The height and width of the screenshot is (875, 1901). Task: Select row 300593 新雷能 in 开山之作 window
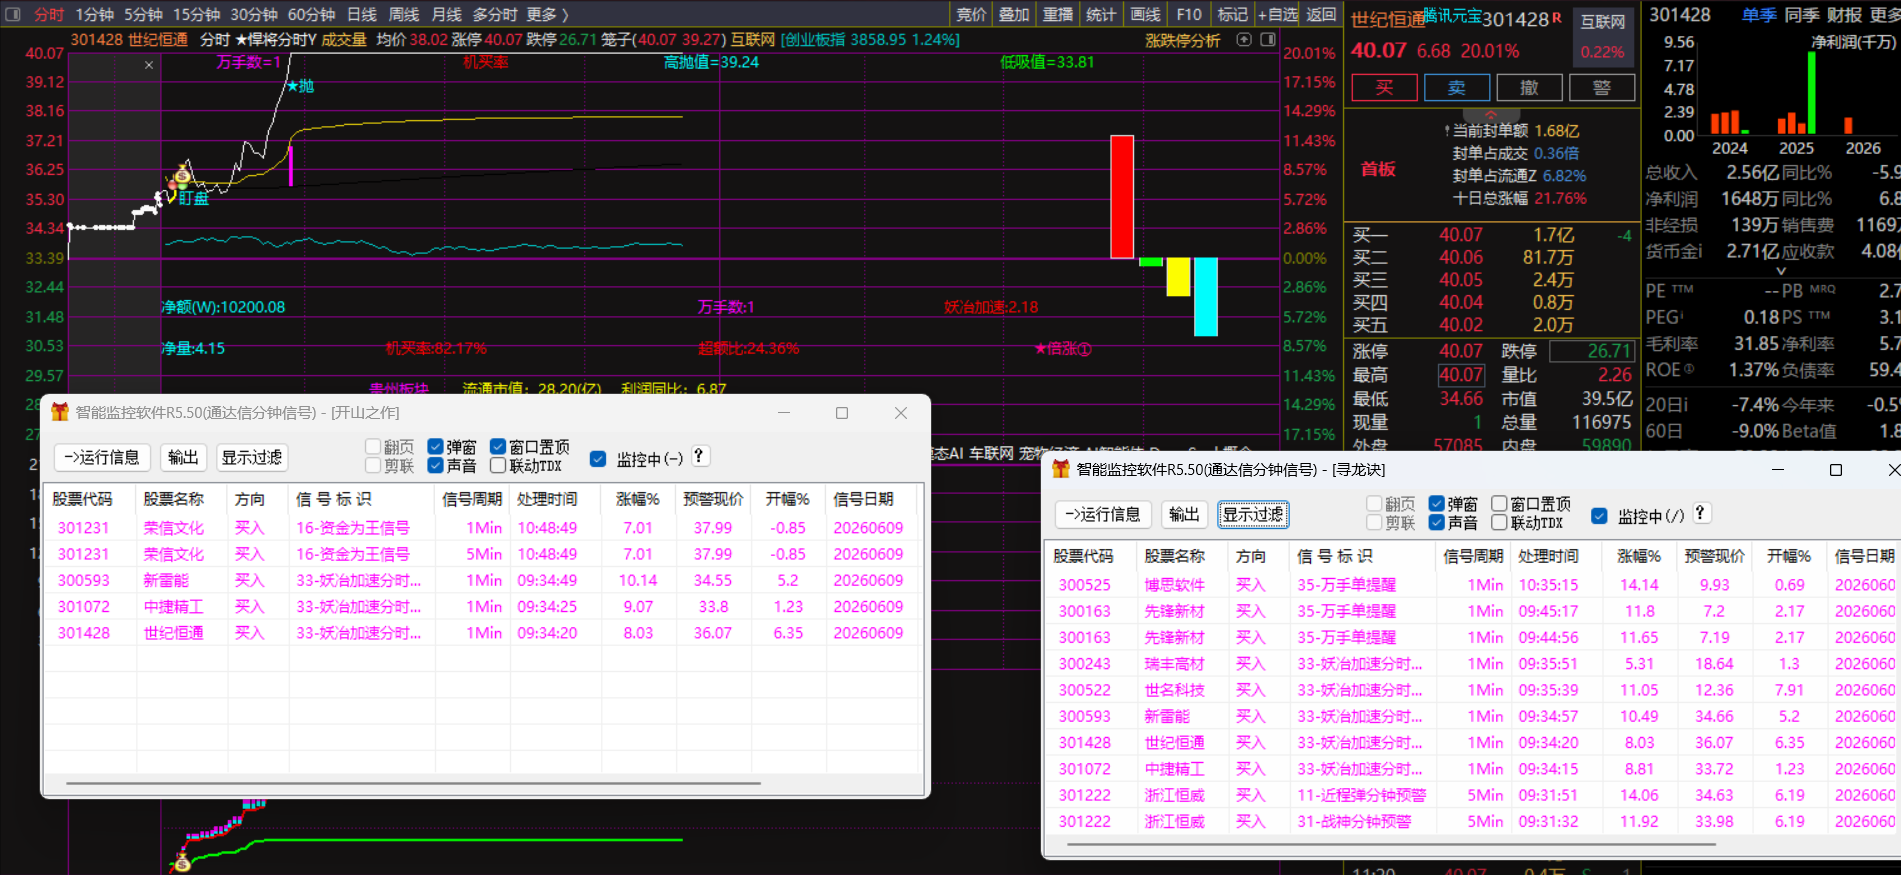click(483, 580)
